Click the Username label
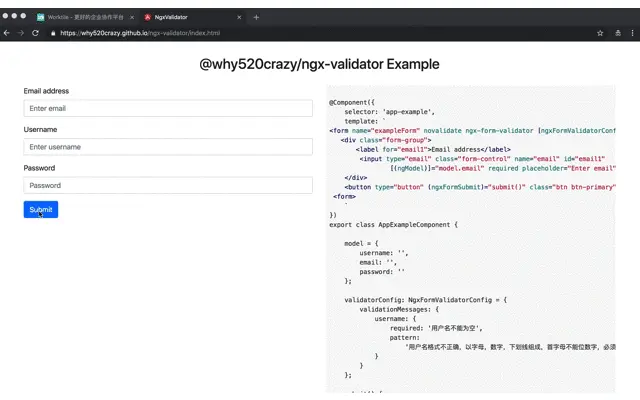 pos(40,129)
